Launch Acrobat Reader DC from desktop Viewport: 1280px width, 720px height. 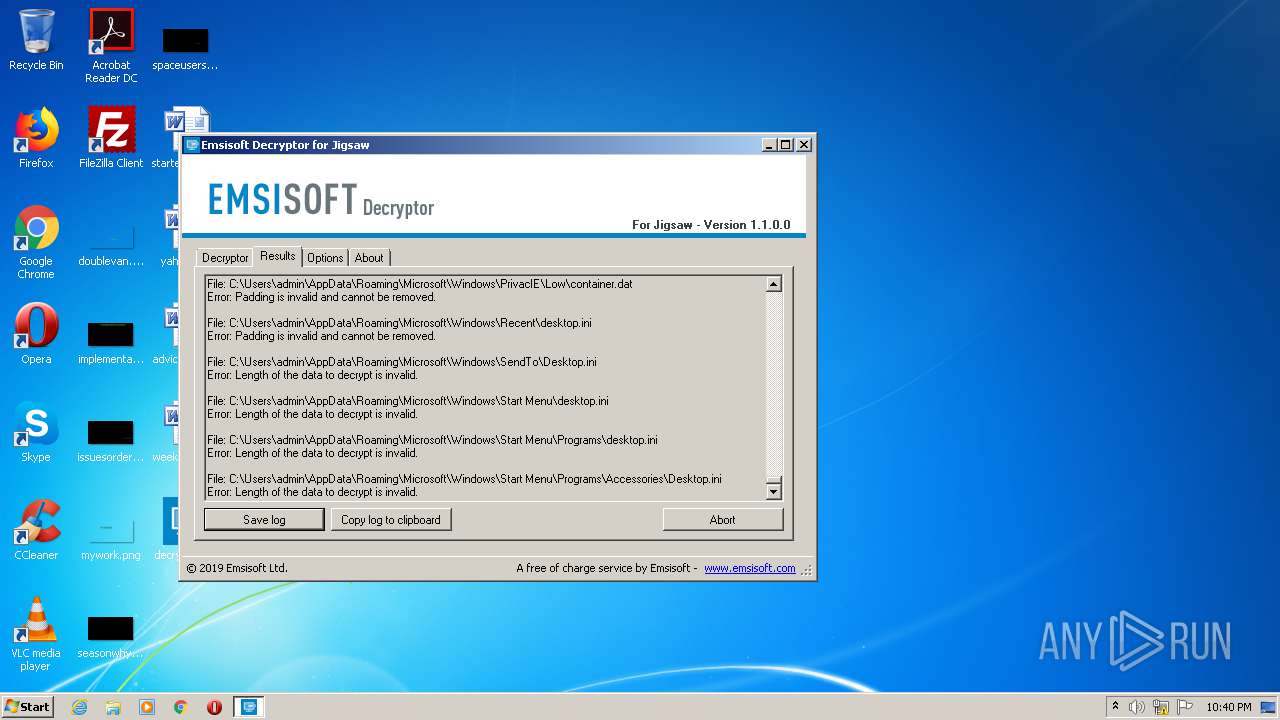[111, 45]
